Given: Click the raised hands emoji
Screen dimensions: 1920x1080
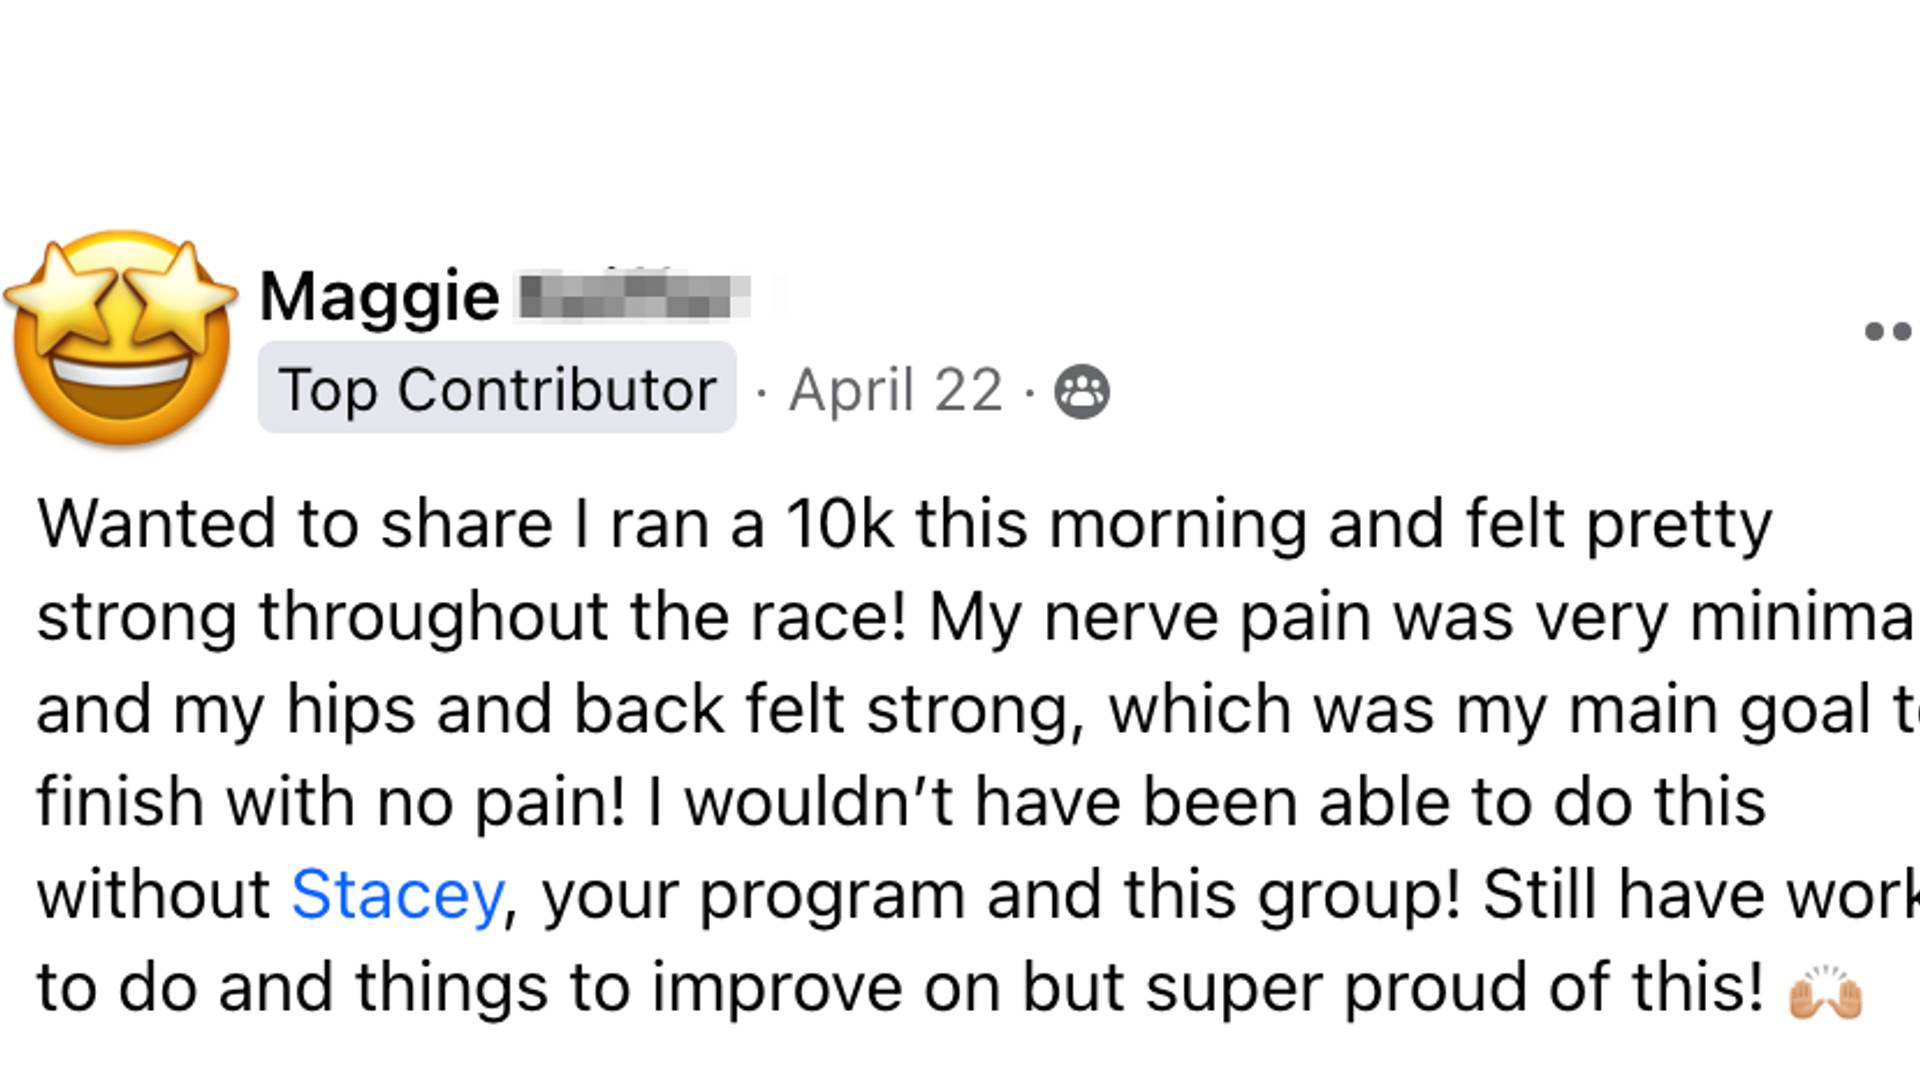Looking at the screenshot, I should (x=1826, y=992).
